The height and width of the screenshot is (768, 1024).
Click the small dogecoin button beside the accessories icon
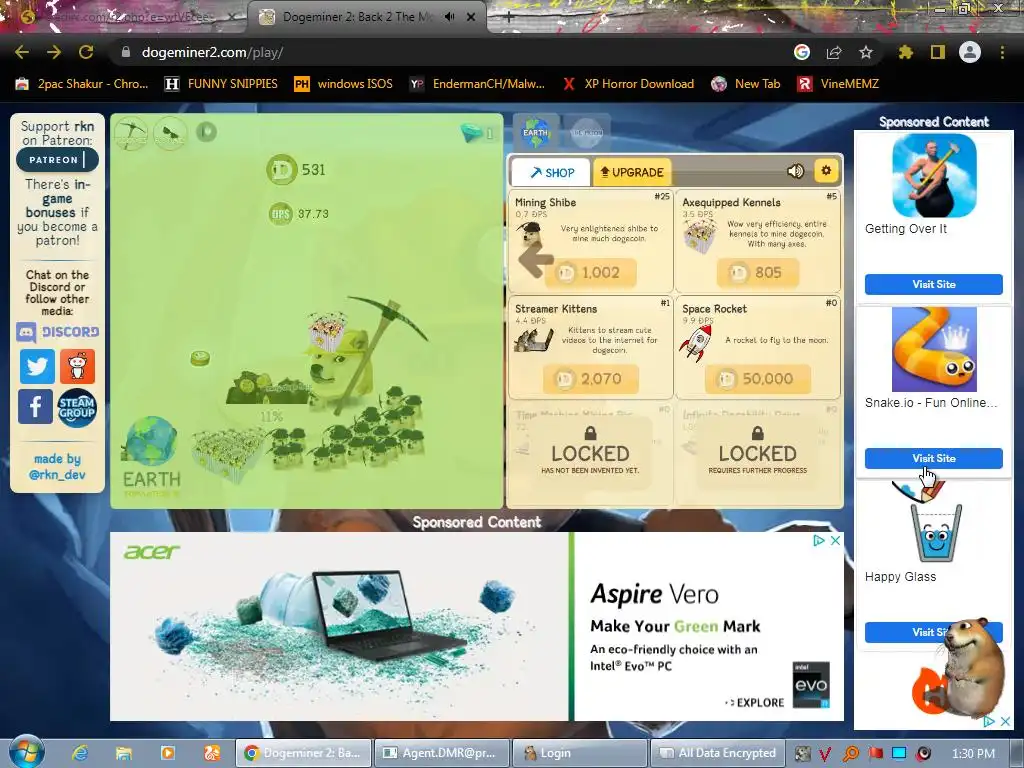pos(206,131)
